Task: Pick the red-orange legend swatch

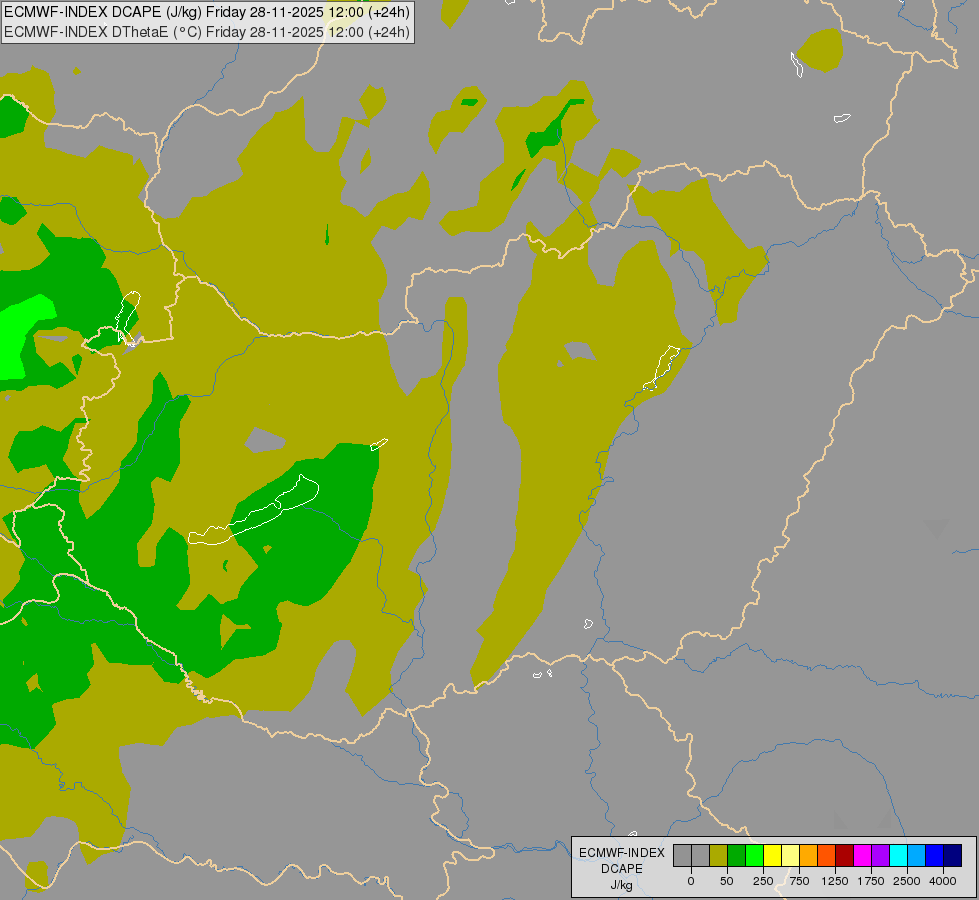Action: click(x=827, y=856)
